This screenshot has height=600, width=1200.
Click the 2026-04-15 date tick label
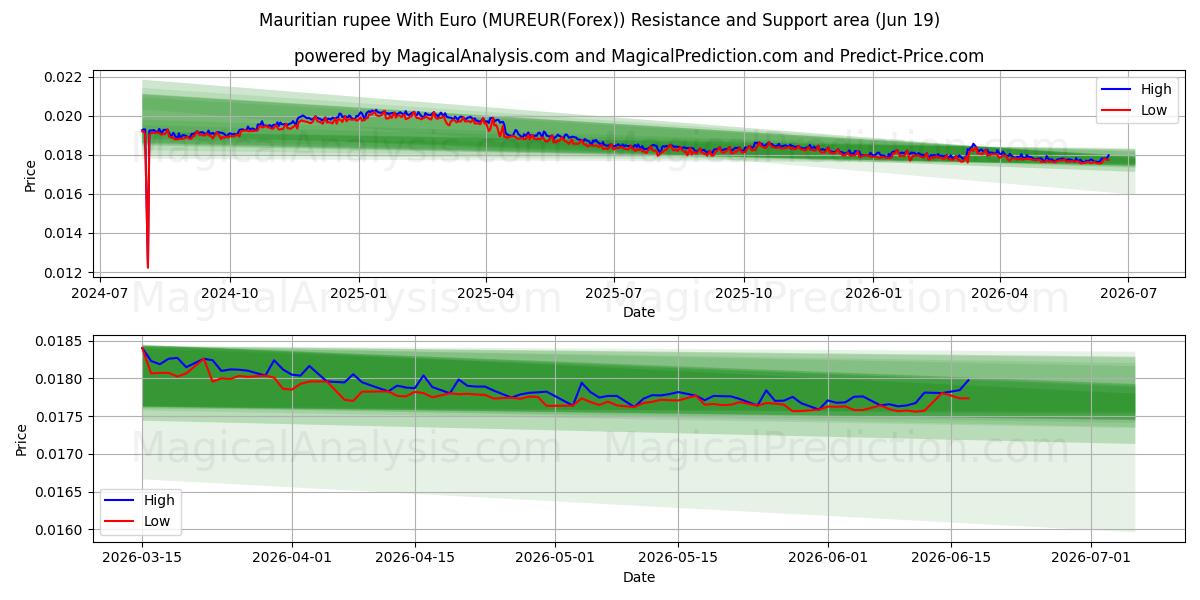click(x=415, y=558)
